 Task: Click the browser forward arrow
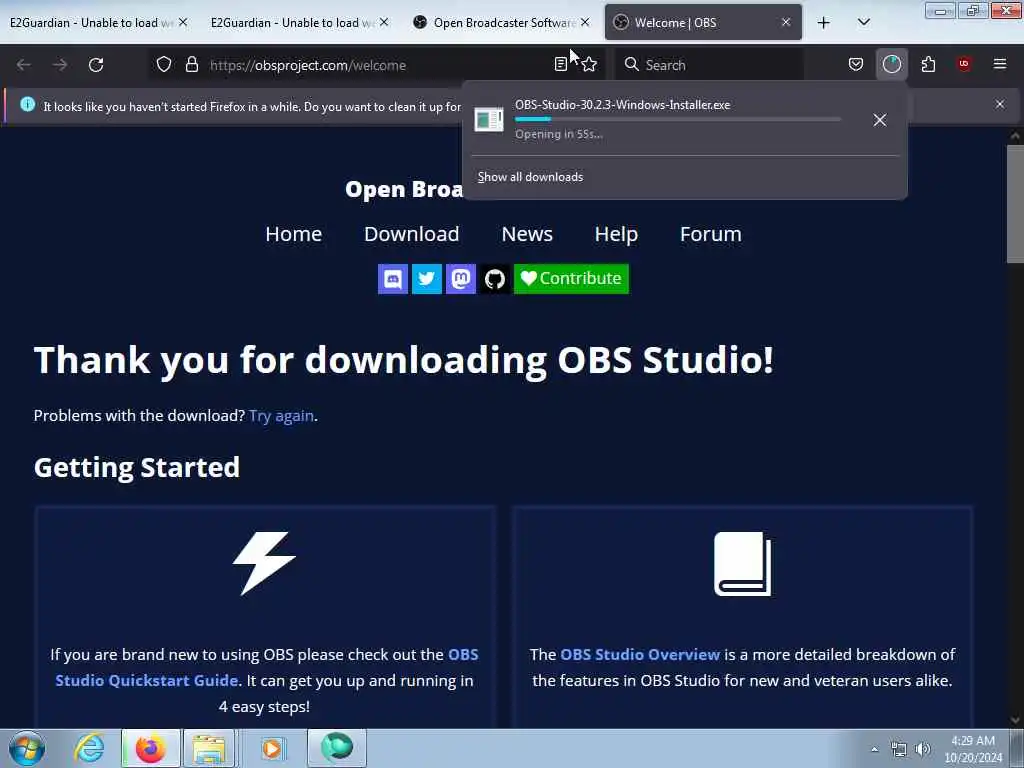click(59, 65)
